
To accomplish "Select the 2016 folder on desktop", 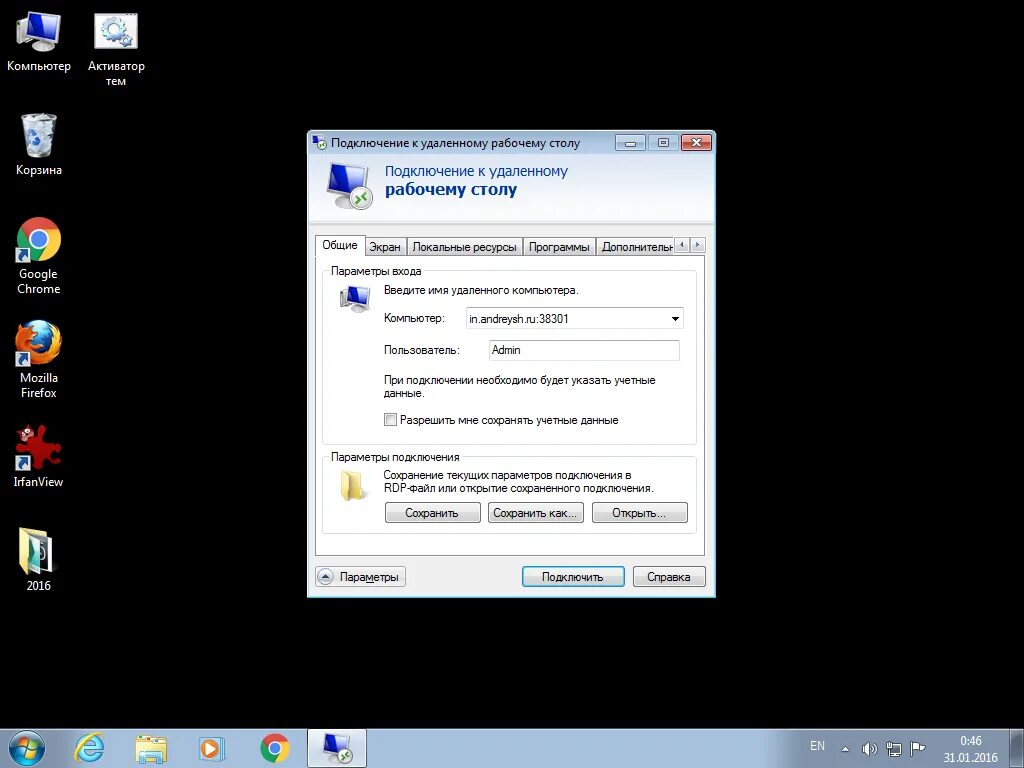I will tap(38, 559).
